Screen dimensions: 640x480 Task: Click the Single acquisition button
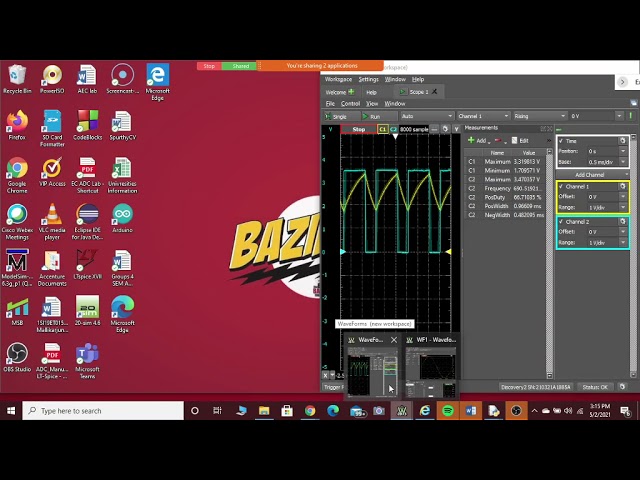(x=342, y=116)
